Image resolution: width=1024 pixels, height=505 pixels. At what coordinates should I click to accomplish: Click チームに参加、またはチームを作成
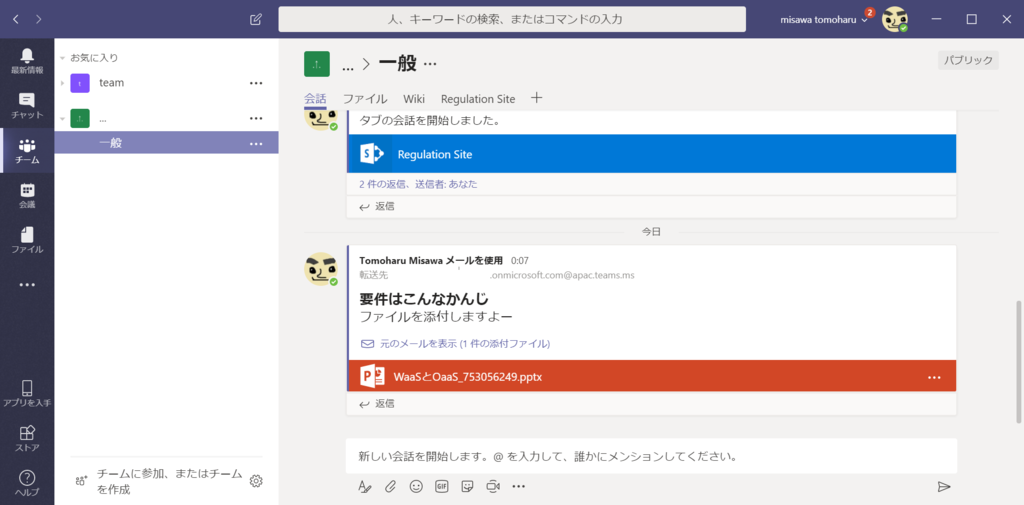click(169, 481)
